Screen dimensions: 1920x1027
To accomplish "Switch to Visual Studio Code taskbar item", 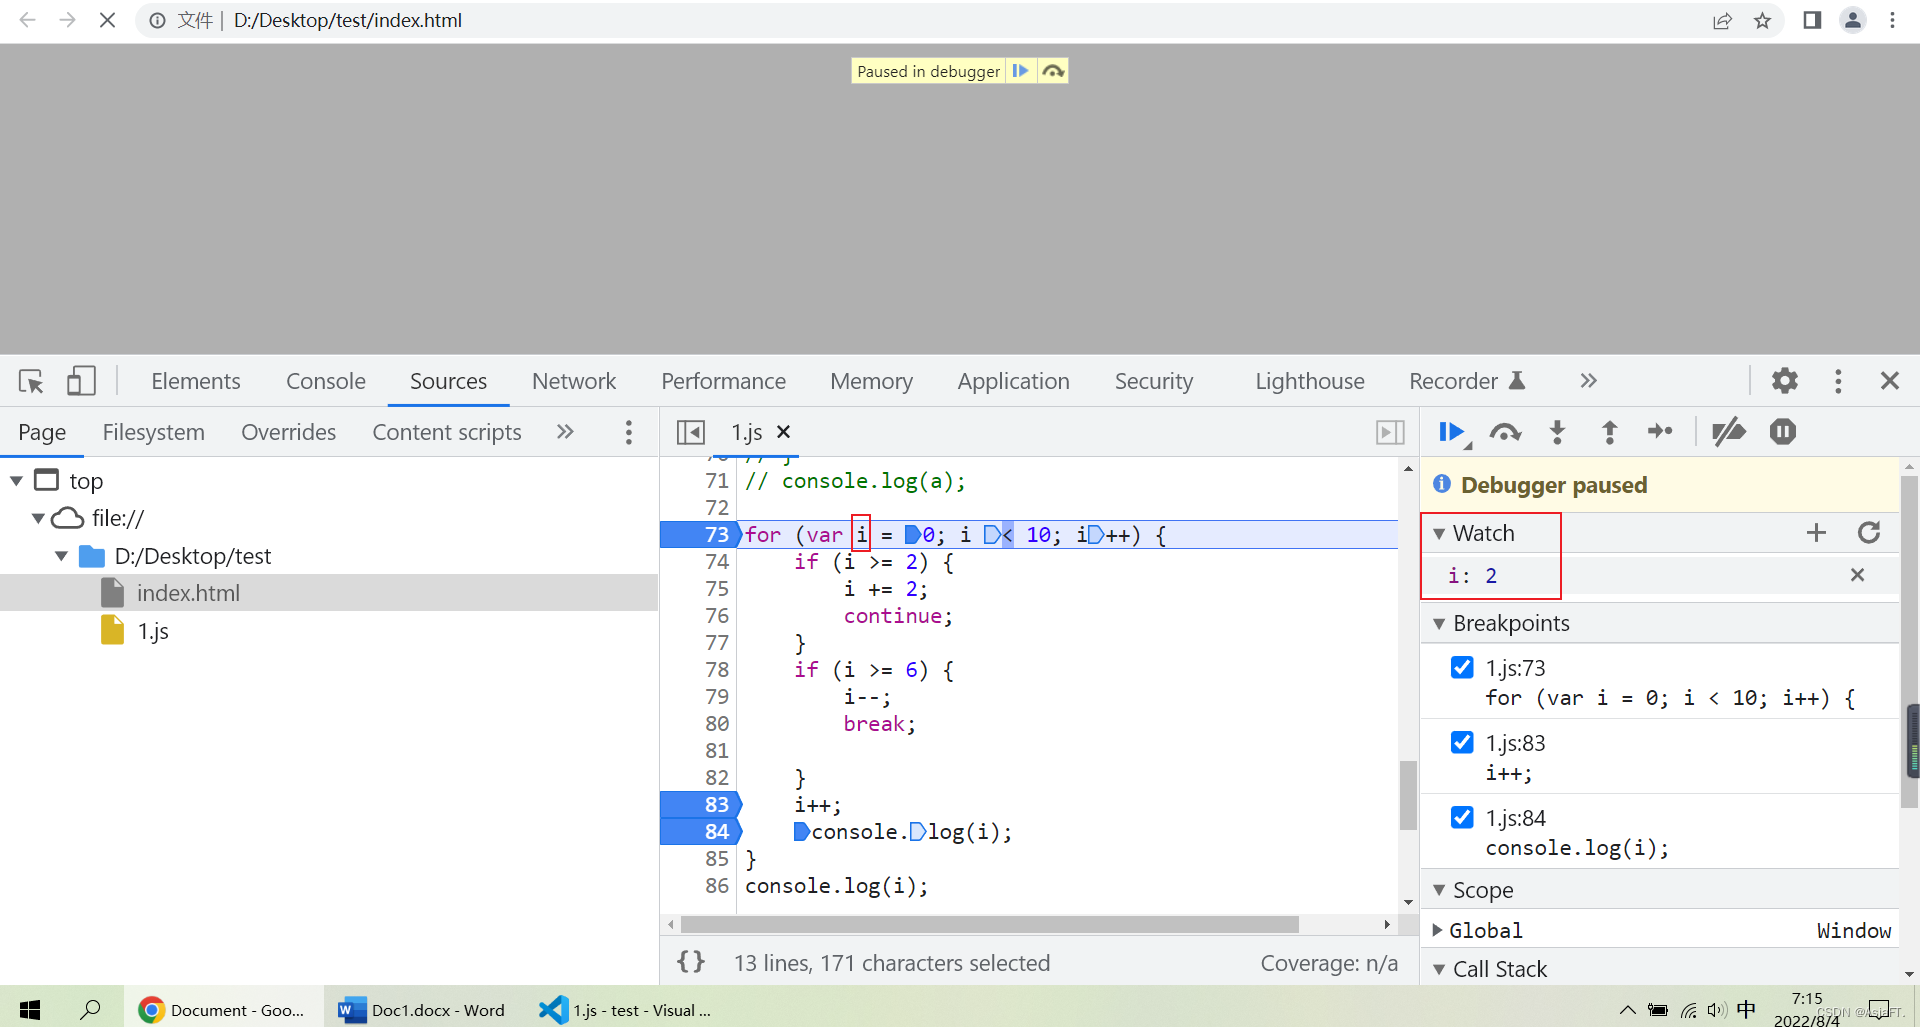I will (x=627, y=1010).
